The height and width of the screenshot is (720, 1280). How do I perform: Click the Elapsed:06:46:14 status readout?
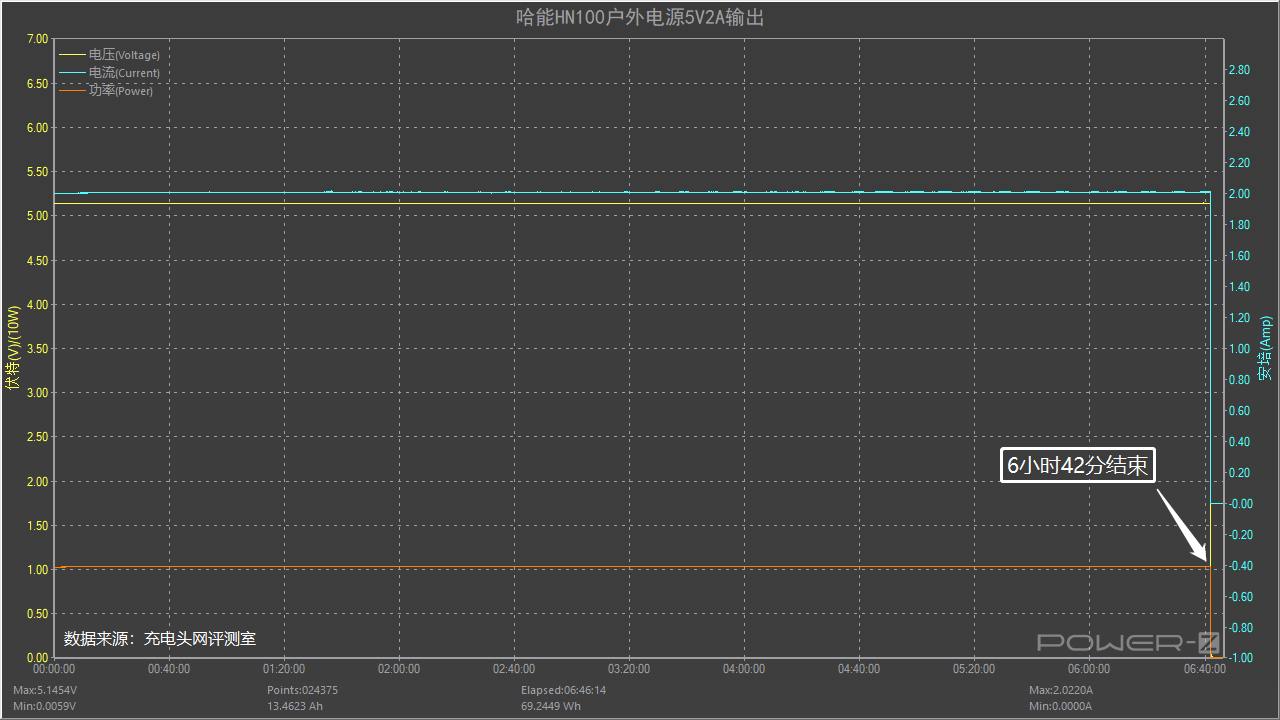click(x=563, y=690)
